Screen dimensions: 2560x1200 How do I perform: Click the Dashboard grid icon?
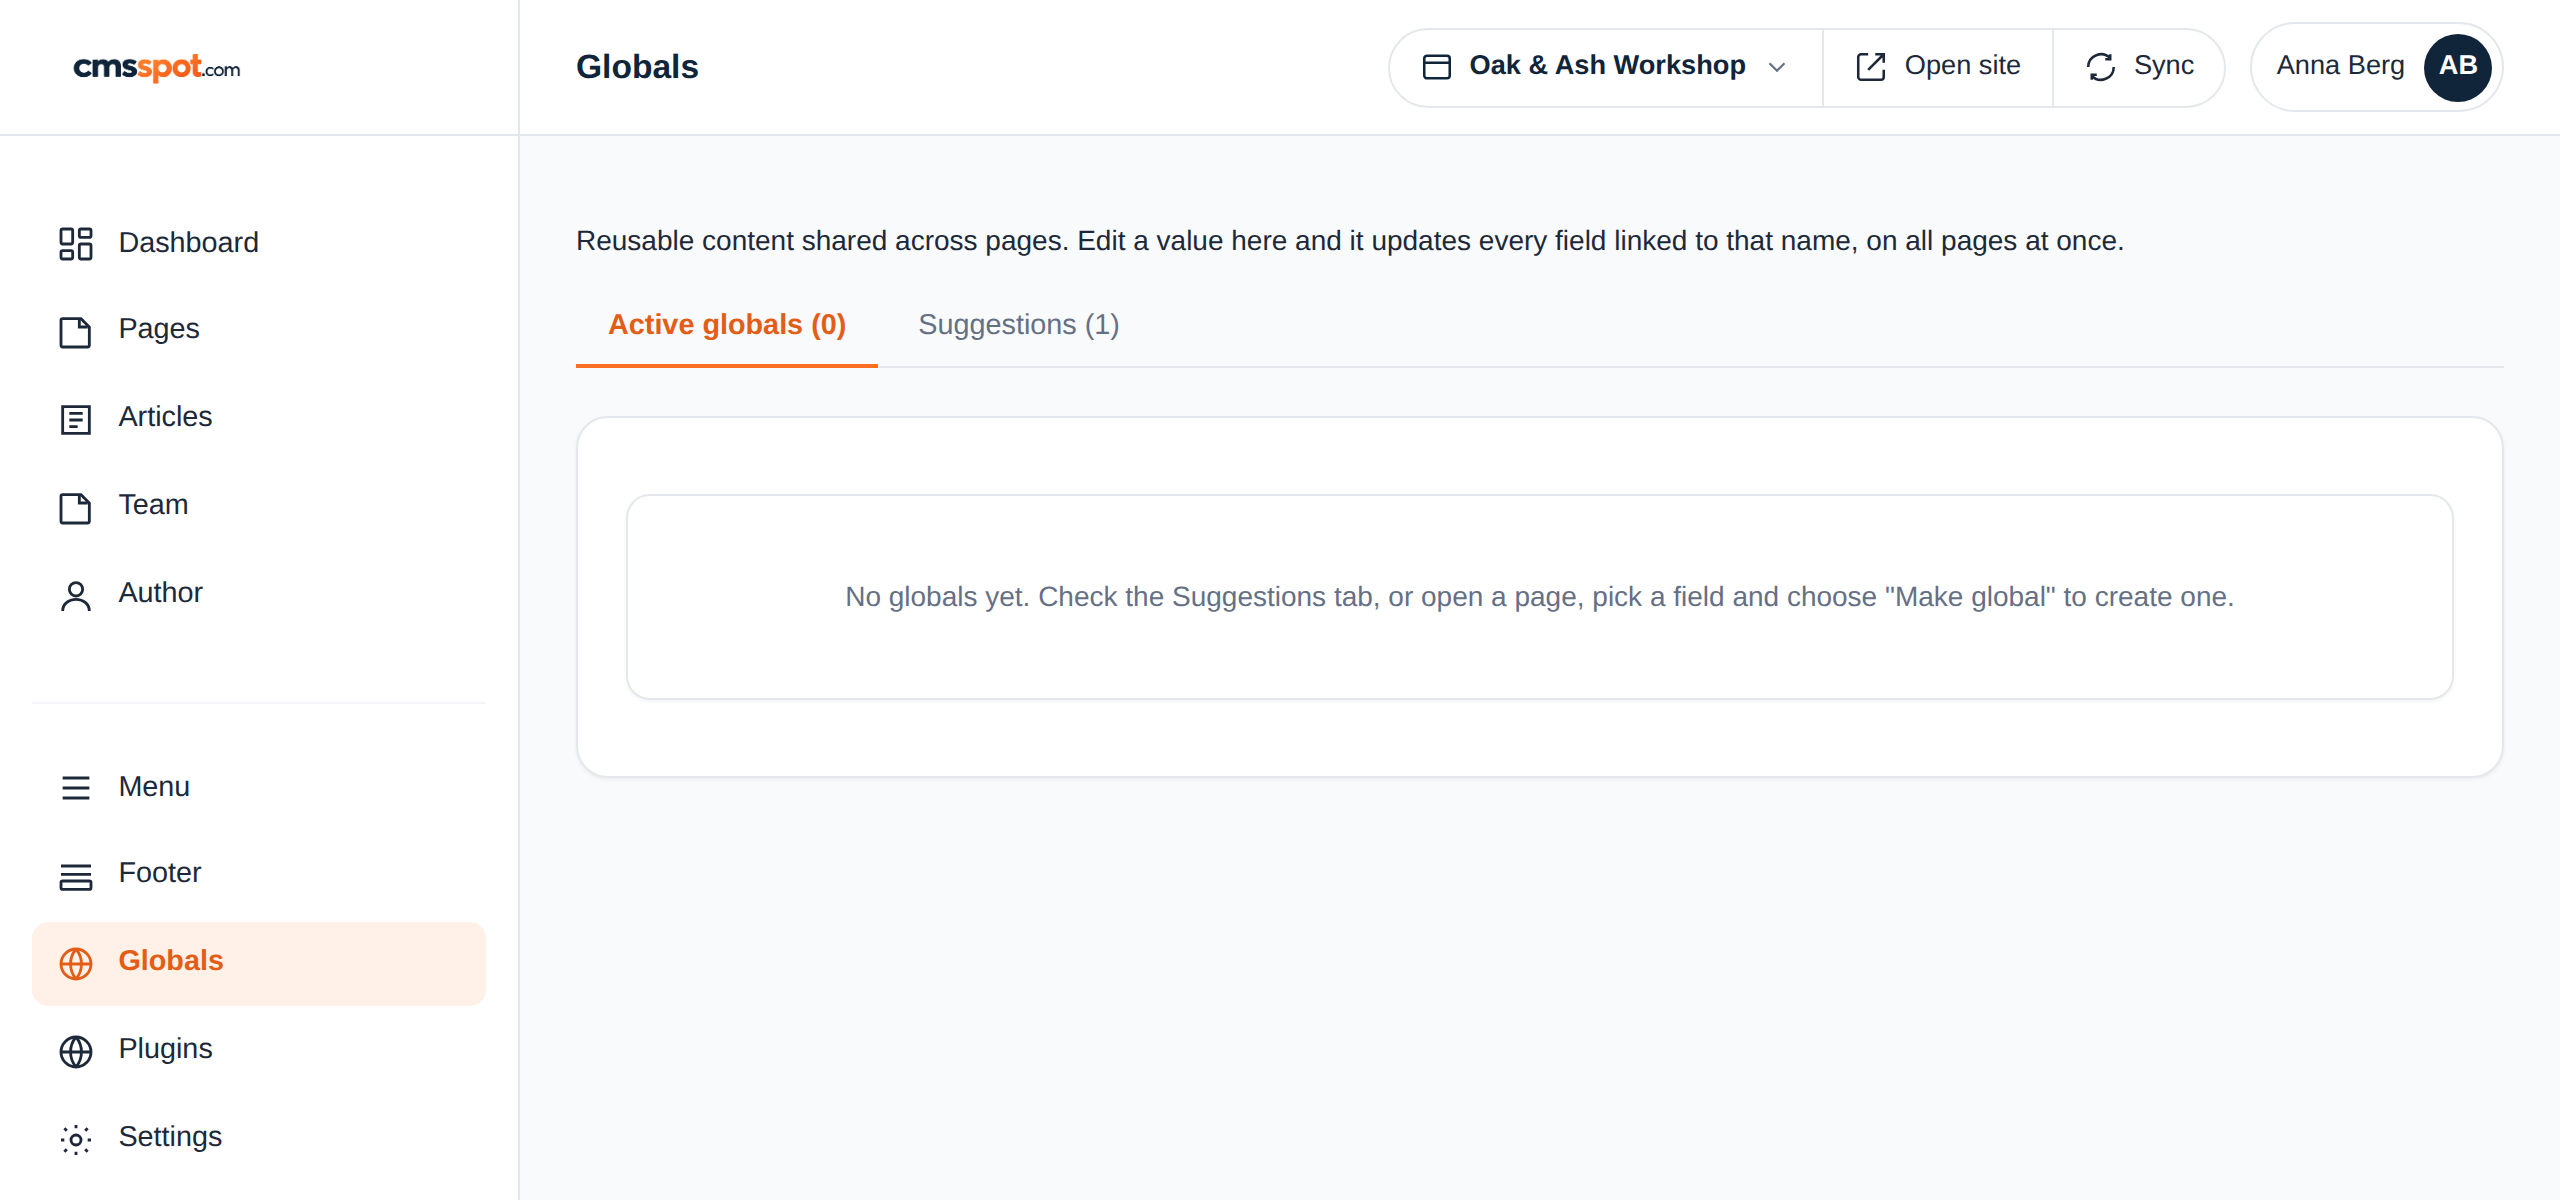pos(76,243)
